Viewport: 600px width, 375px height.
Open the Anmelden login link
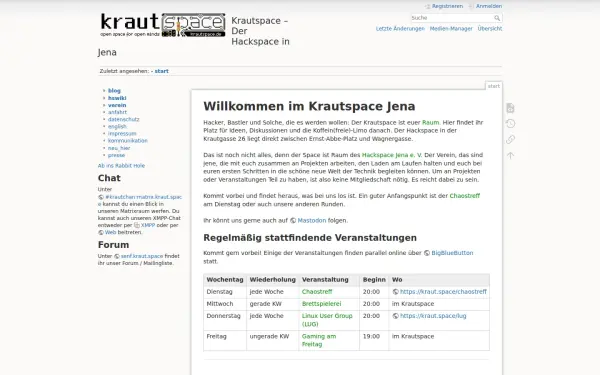[489, 6]
